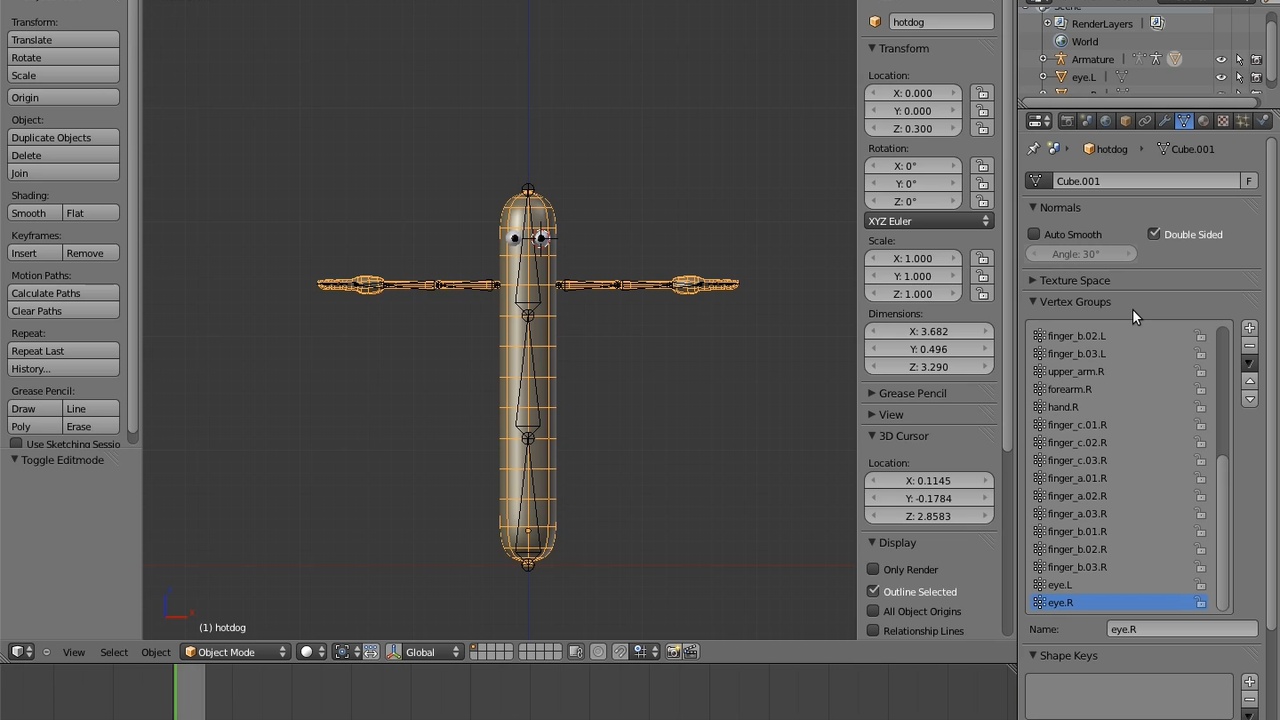Toggle Outline Selected checkbox
1280x720 pixels.
[873, 591]
